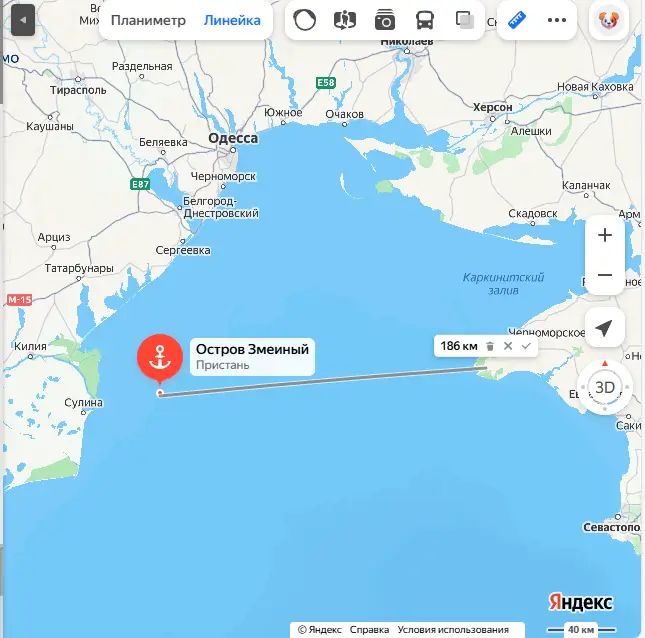
Task: Open the panoramas map icon
Action: pos(345,20)
